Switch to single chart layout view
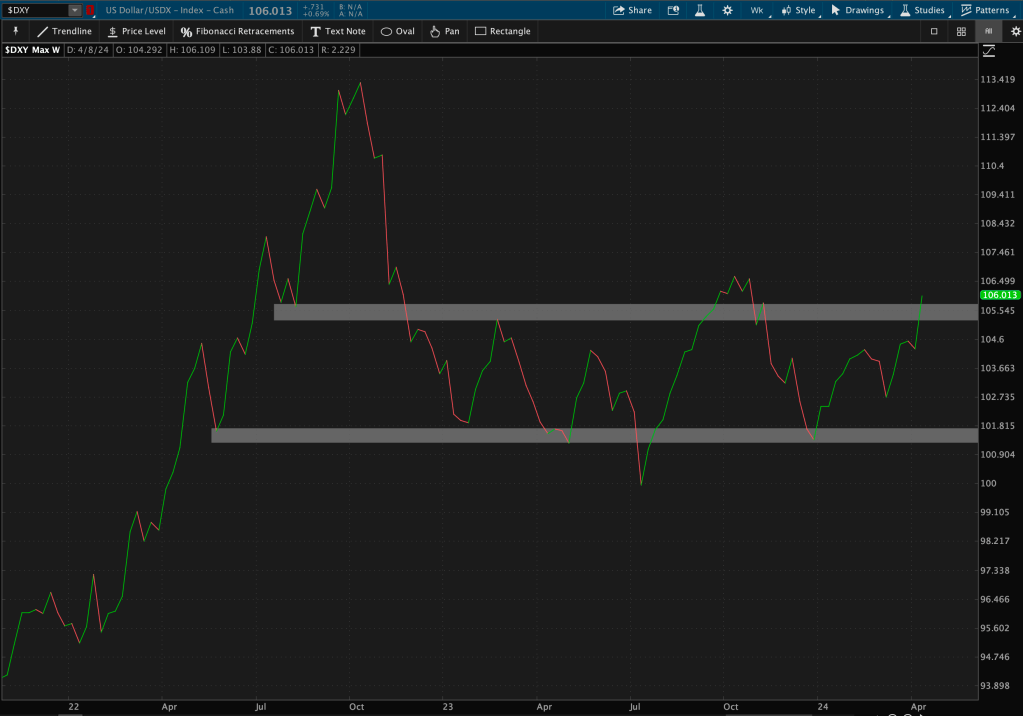 coord(934,31)
